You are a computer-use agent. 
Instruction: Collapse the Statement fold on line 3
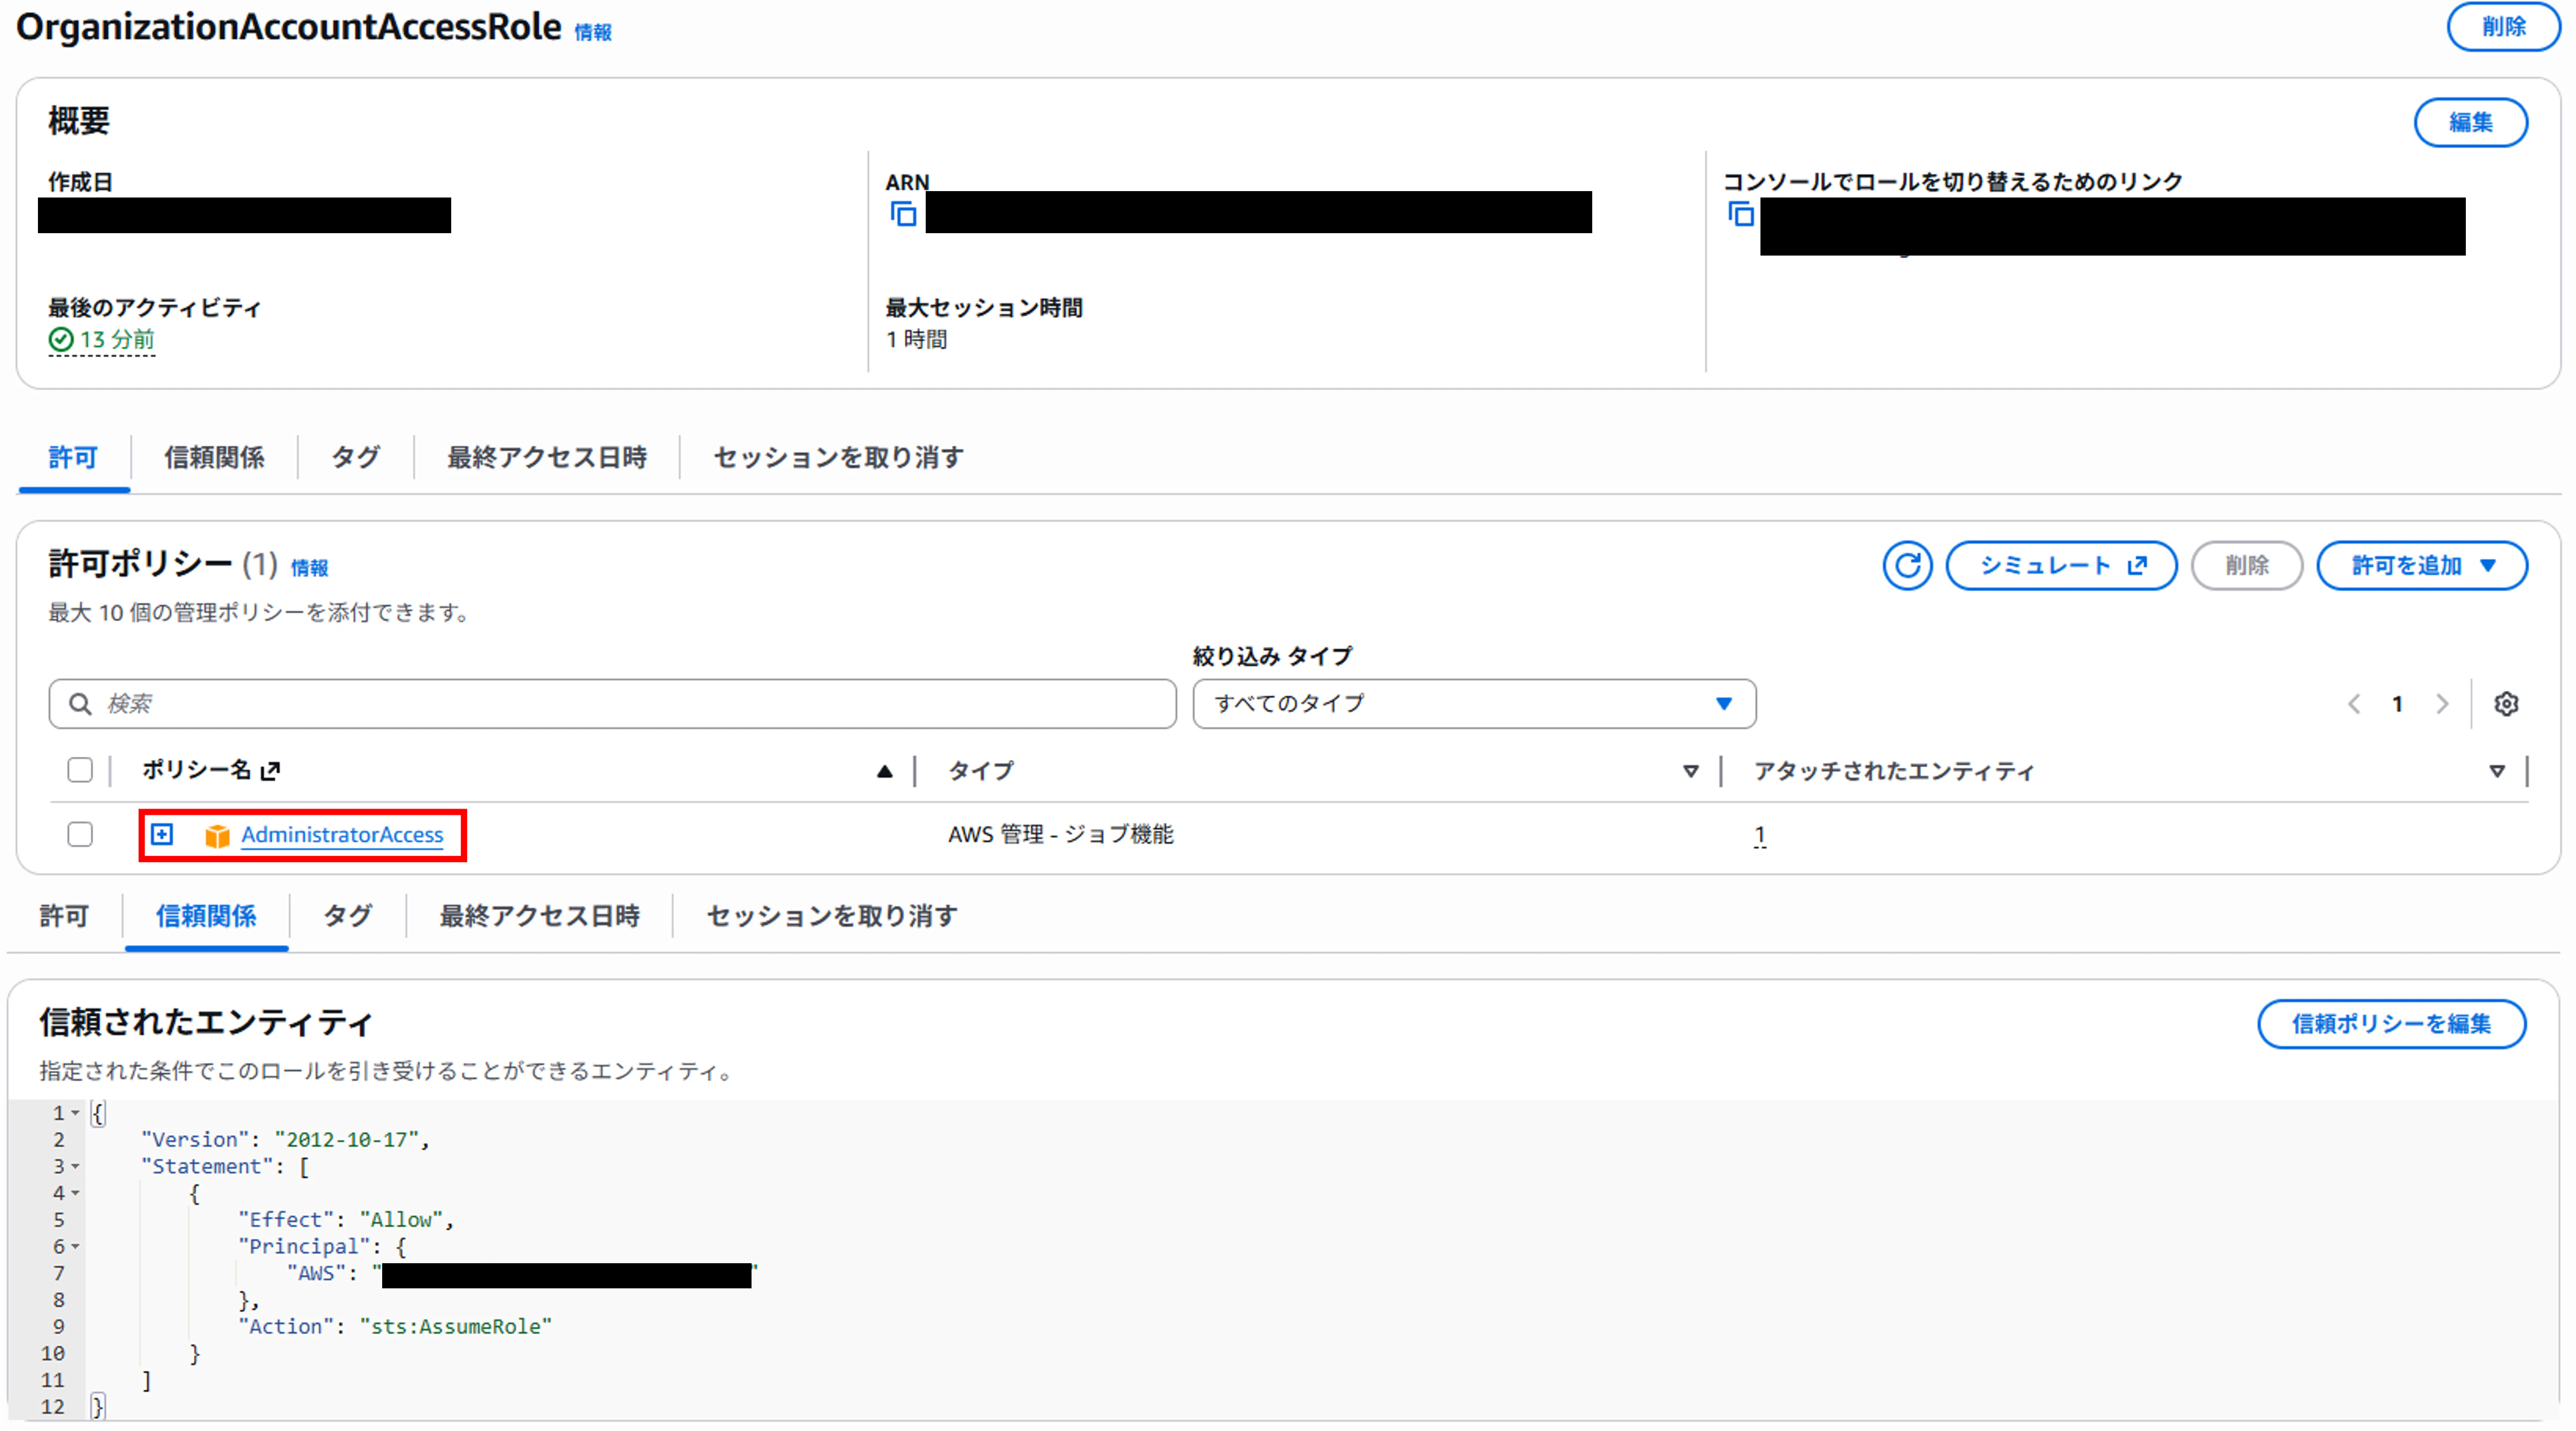pos(75,1166)
